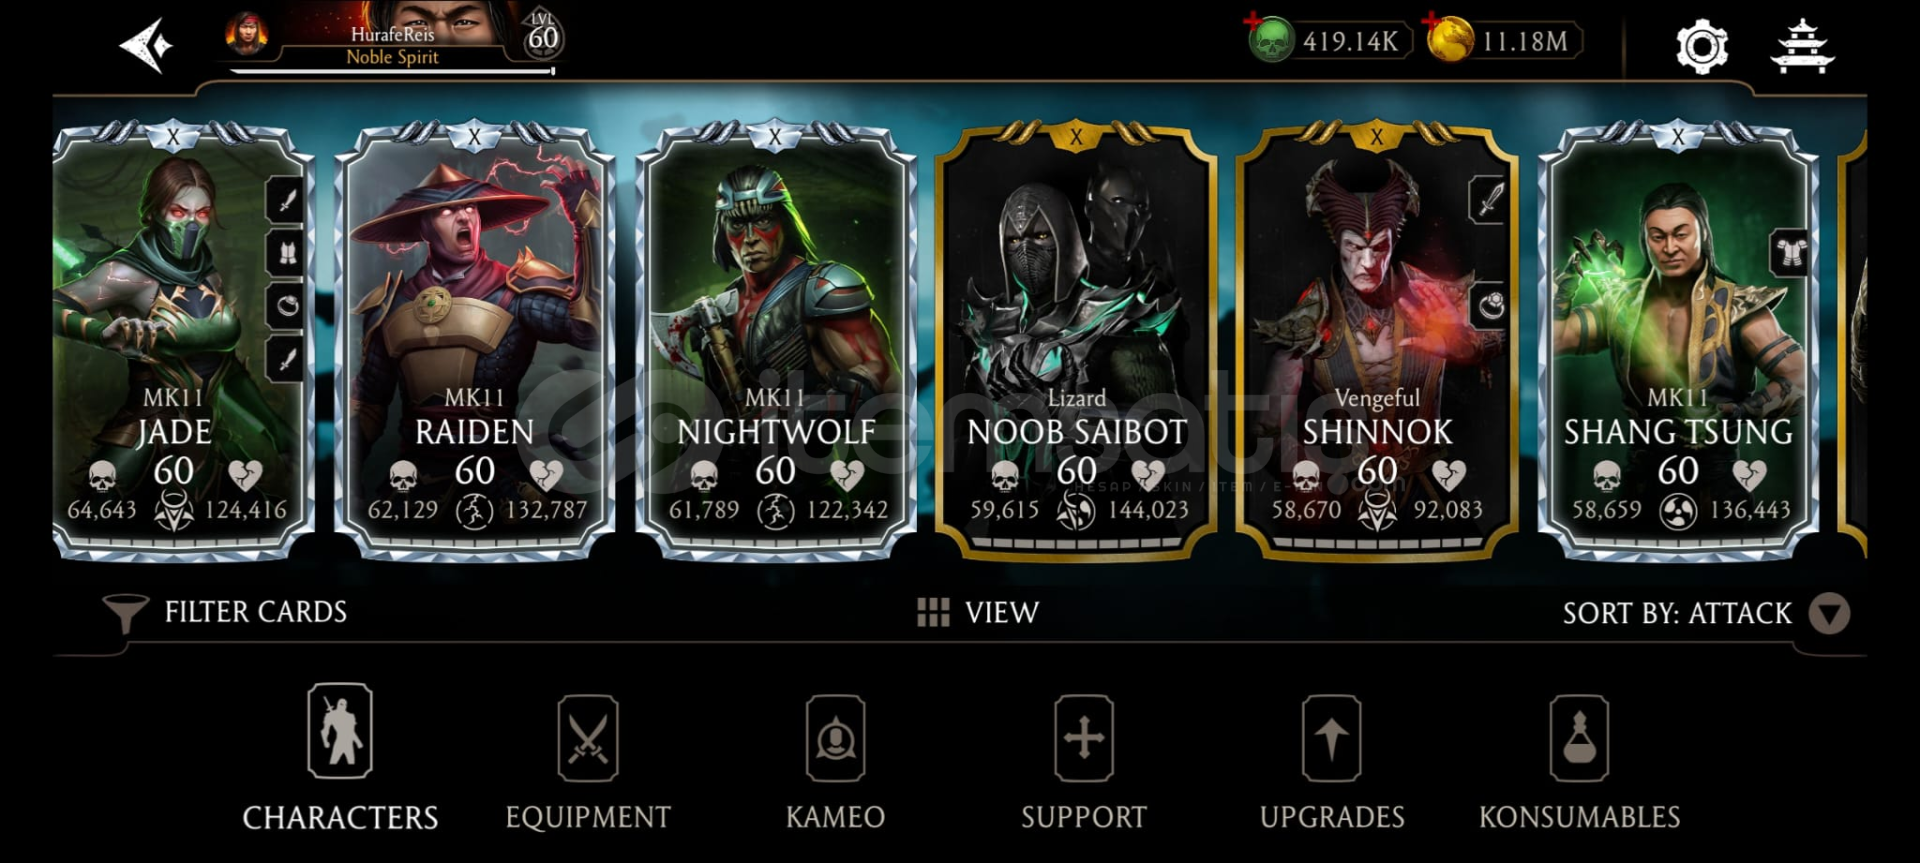
Task: Open the Upgrades arrow icon
Action: [x=1331, y=739]
